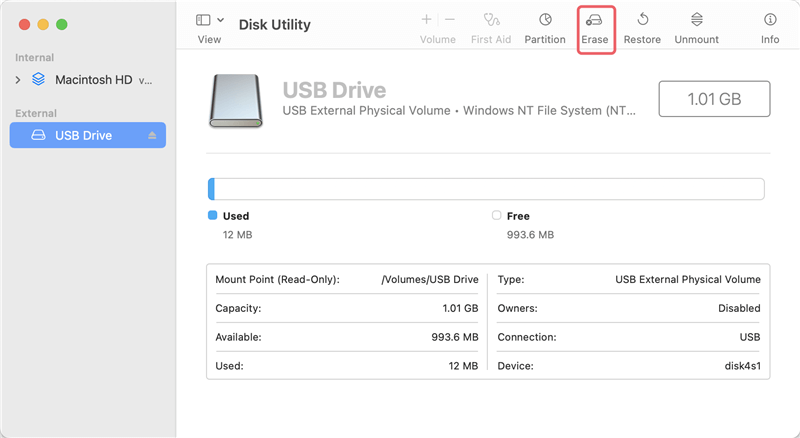Open the Partition tool

[545, 20]
